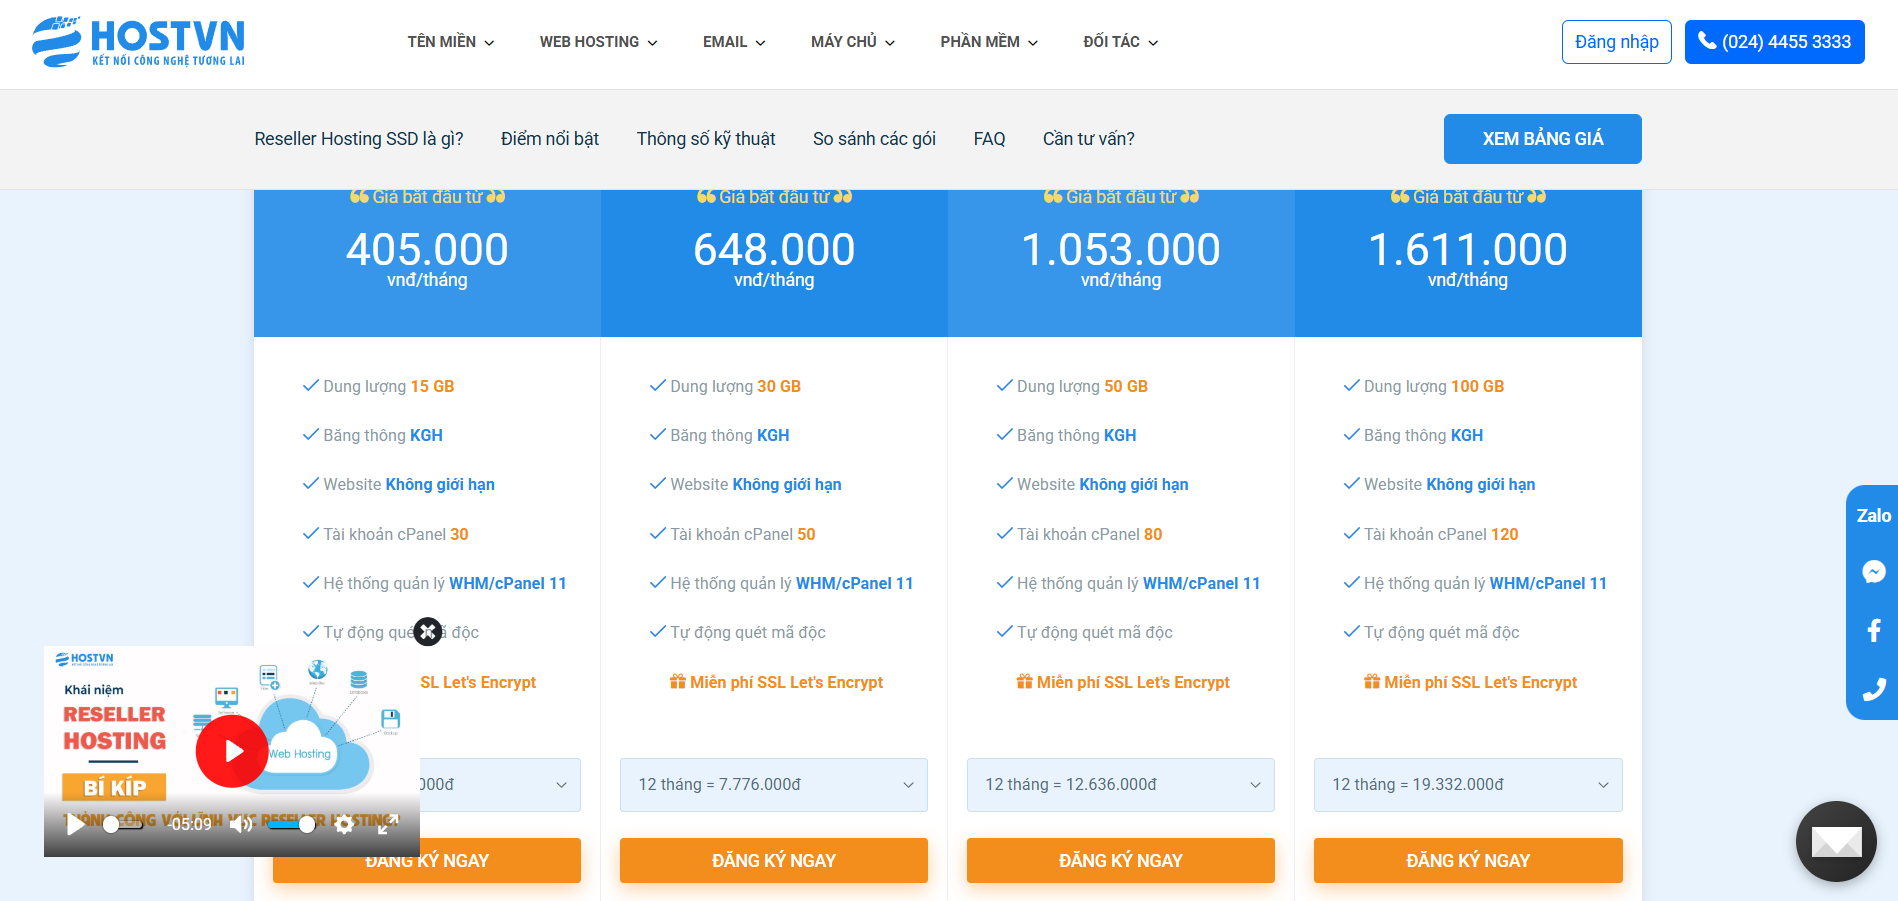Screen dimensions: 1898x901
Task: Close the floating video popup
Action: pos(428,631)
